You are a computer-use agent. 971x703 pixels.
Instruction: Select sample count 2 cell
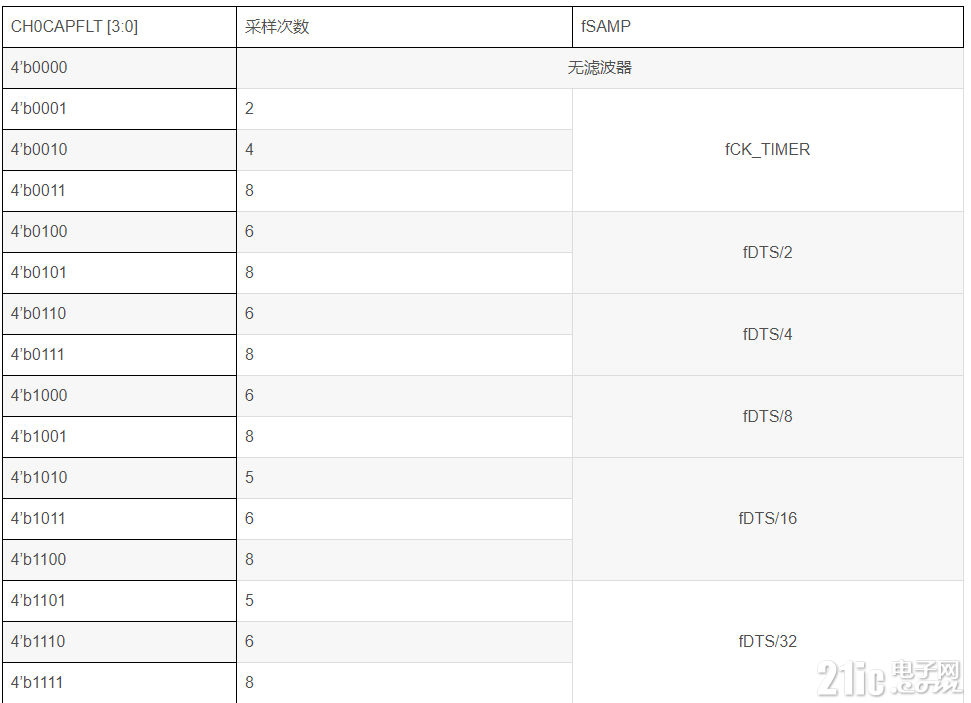(404, 108)
